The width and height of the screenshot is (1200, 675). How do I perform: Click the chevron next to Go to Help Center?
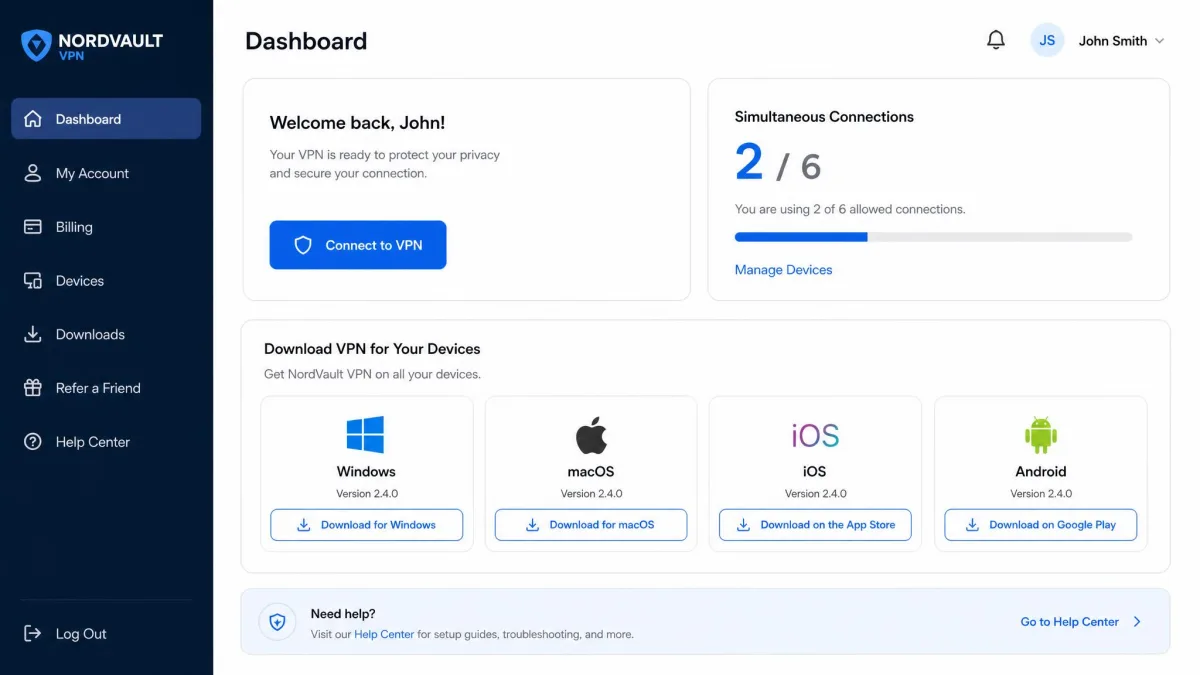pyautogui.click(x=1137, y=622)
